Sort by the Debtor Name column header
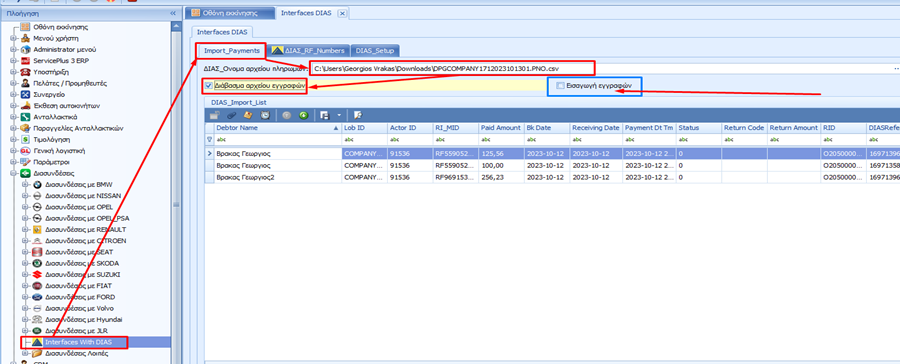 (277, 127)
